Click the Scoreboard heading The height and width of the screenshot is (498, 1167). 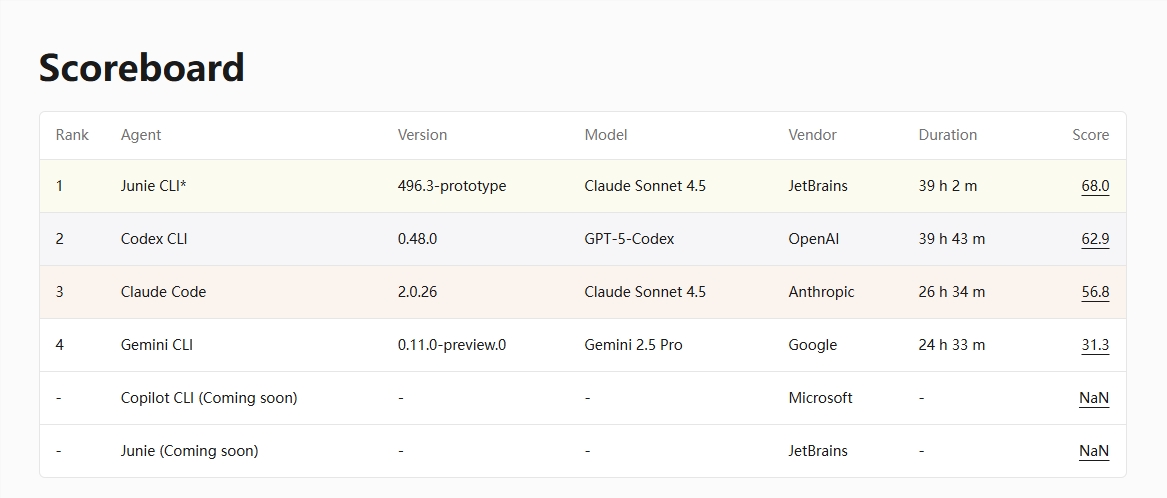pyautogui.click(x=142, y=68)
